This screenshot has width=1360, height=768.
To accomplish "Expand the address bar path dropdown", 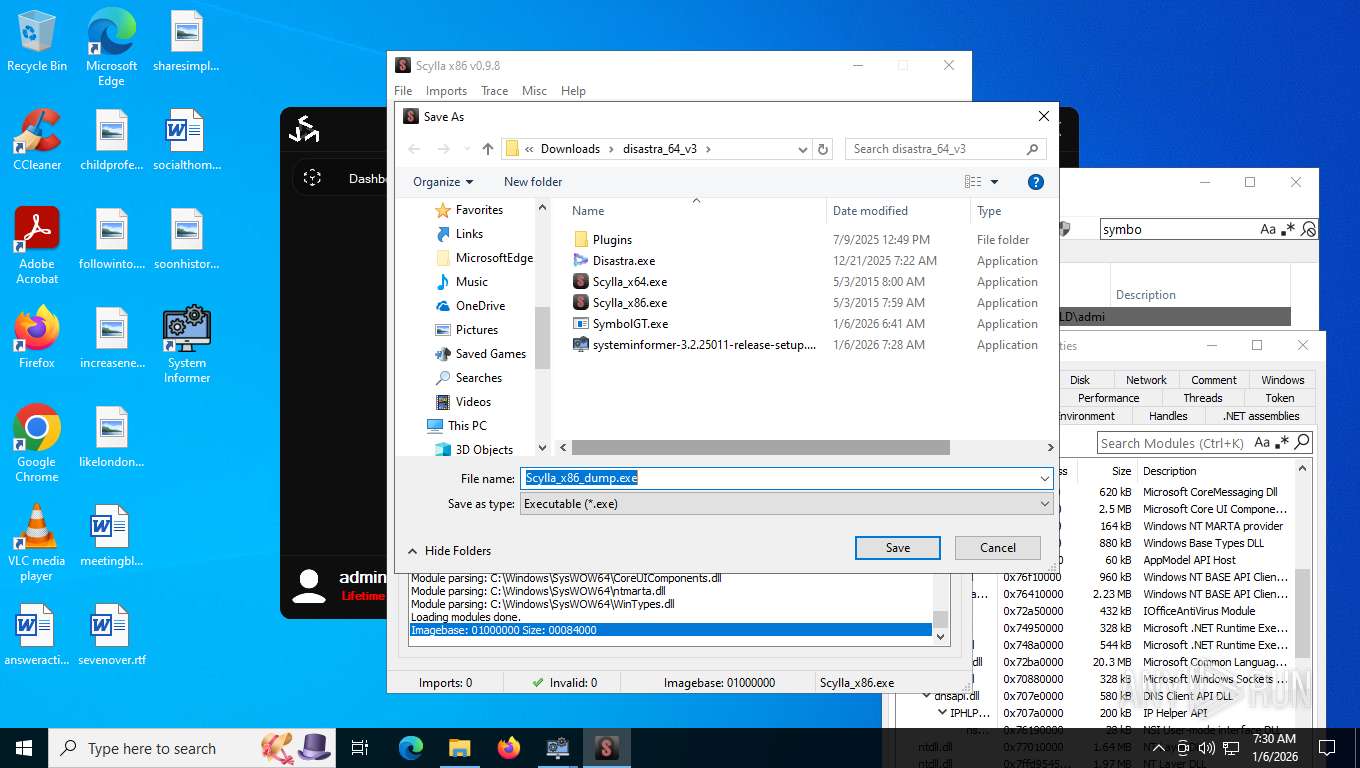I will coord(803,149).
